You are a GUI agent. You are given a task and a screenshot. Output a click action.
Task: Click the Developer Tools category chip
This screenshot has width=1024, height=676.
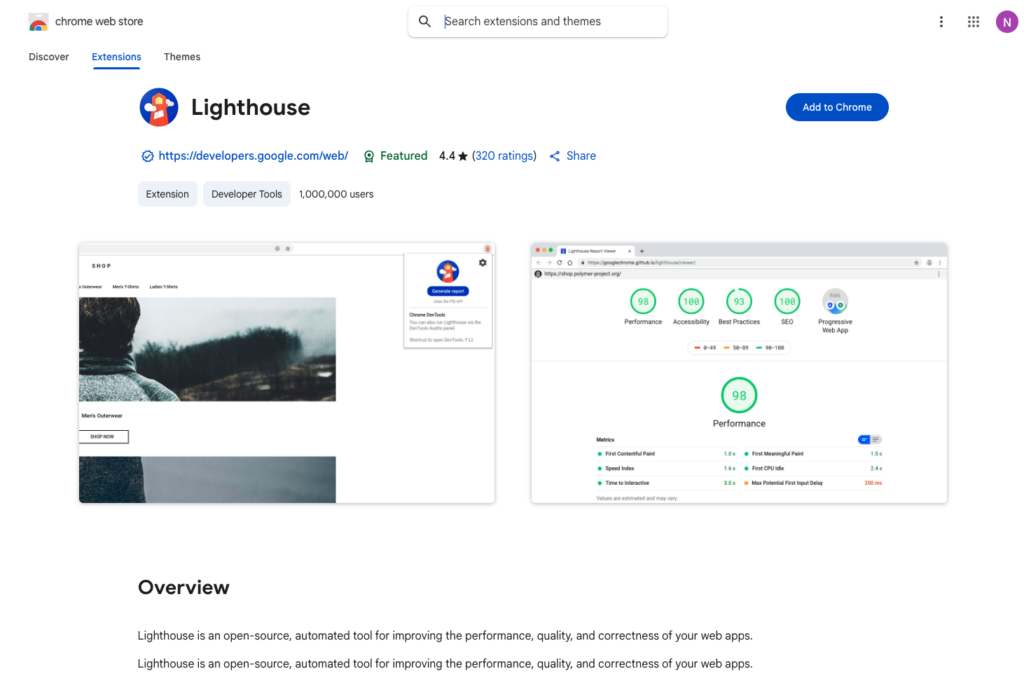click(x=246, y=194)
